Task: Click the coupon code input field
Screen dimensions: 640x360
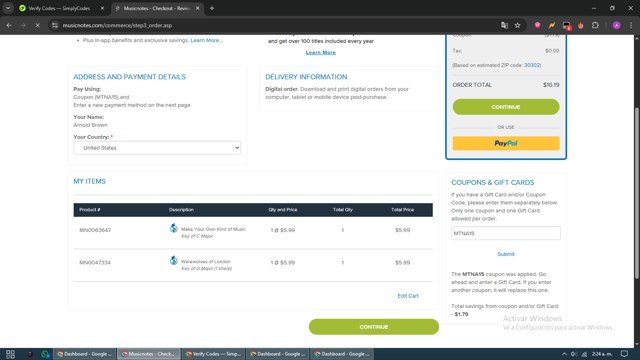Action: [506, 233]
